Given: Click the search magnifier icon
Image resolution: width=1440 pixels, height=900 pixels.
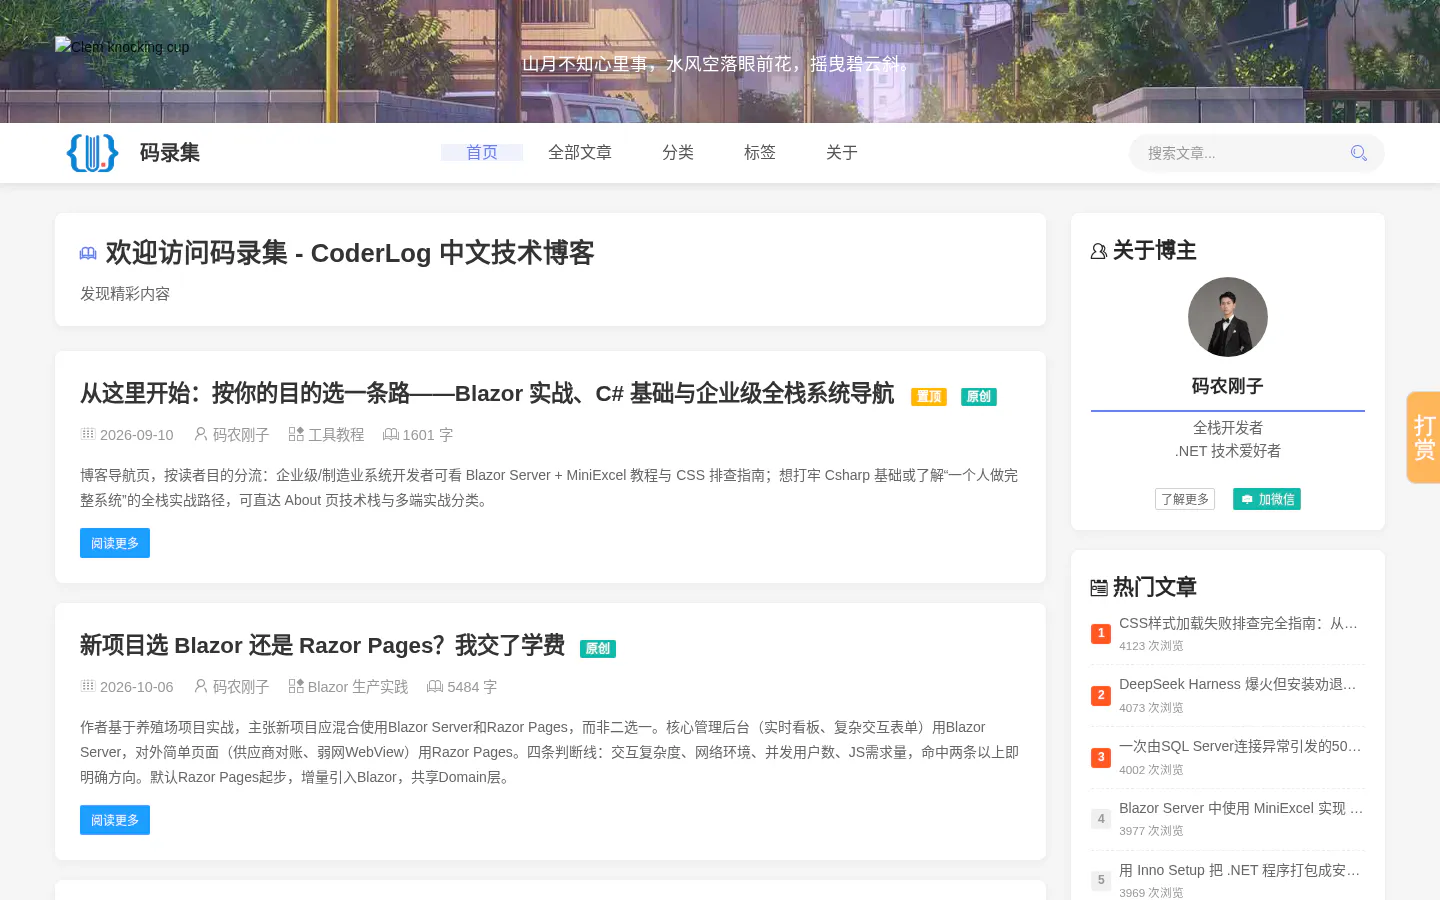Looking at the screenshot, I should click(1358, 153).
